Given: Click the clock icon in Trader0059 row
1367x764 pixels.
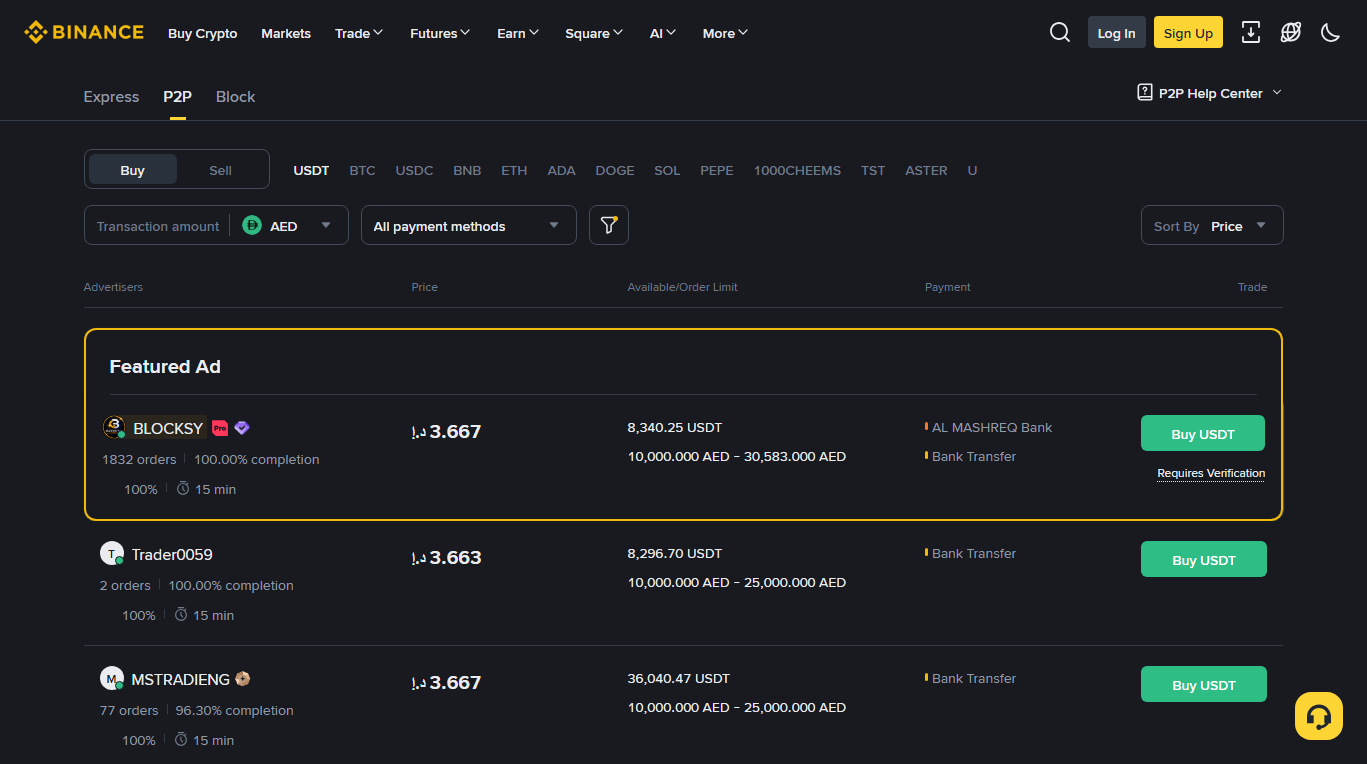Looking at the screenshot, I should click(181, 615).
